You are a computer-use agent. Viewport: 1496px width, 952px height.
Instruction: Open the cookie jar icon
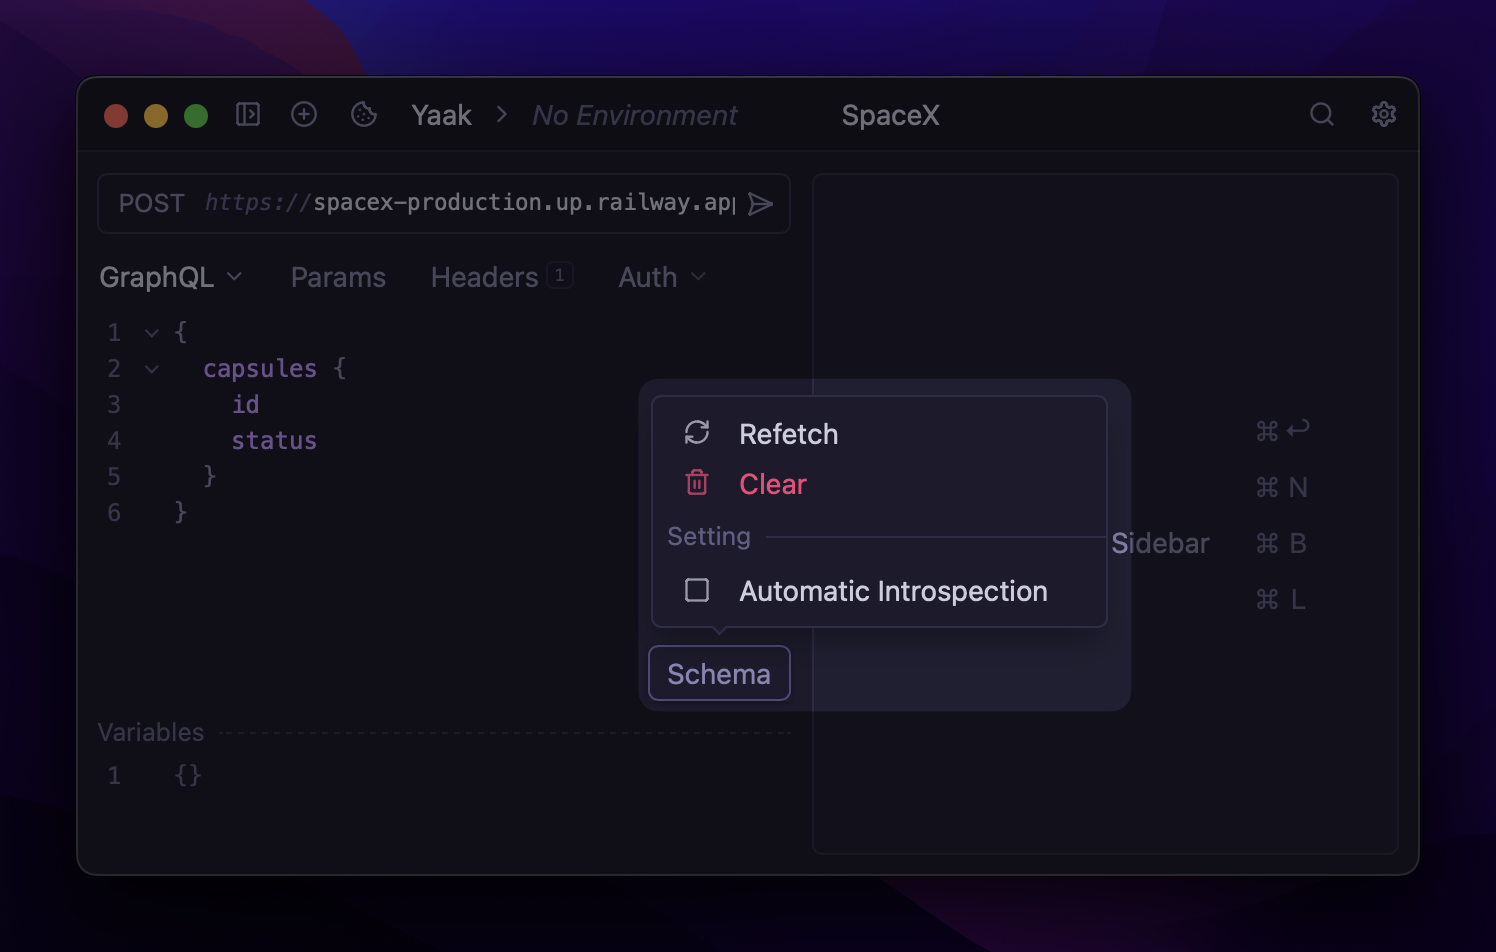coord(364,115)
